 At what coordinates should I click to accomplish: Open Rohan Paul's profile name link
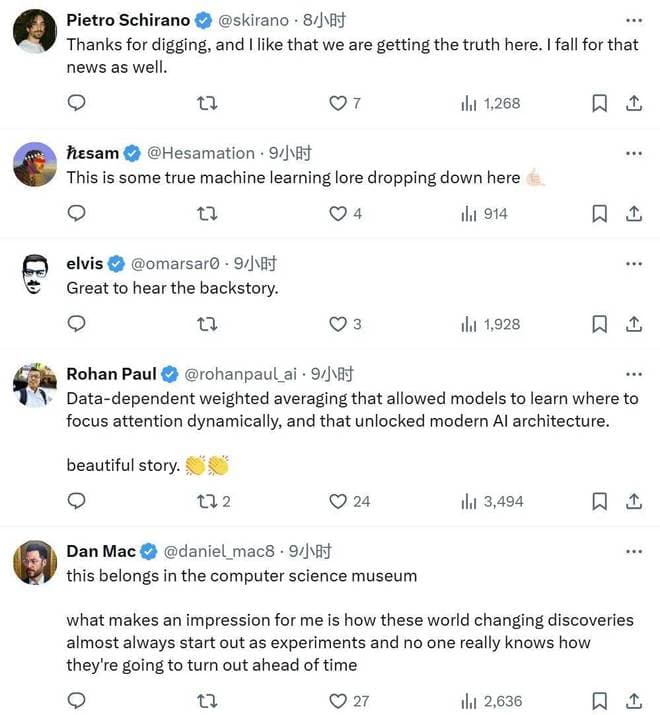pos(111,374)
